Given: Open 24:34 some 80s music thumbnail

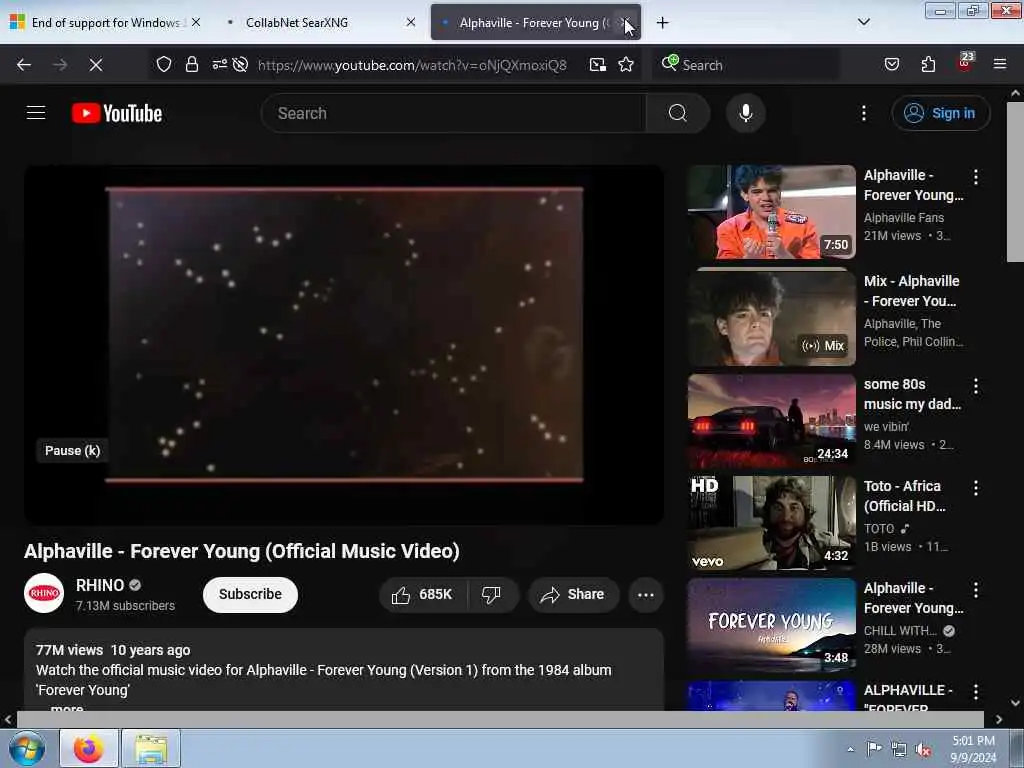Looking at the screenshot, I should [x=771, y=421].
